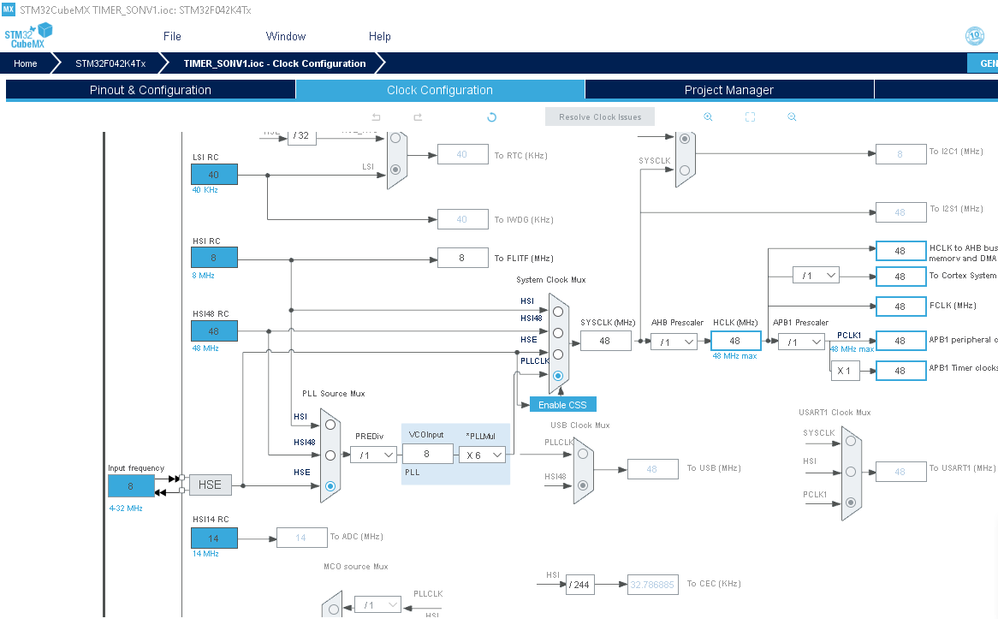Click the MX application icon in the title bar

tap(8, 10)
